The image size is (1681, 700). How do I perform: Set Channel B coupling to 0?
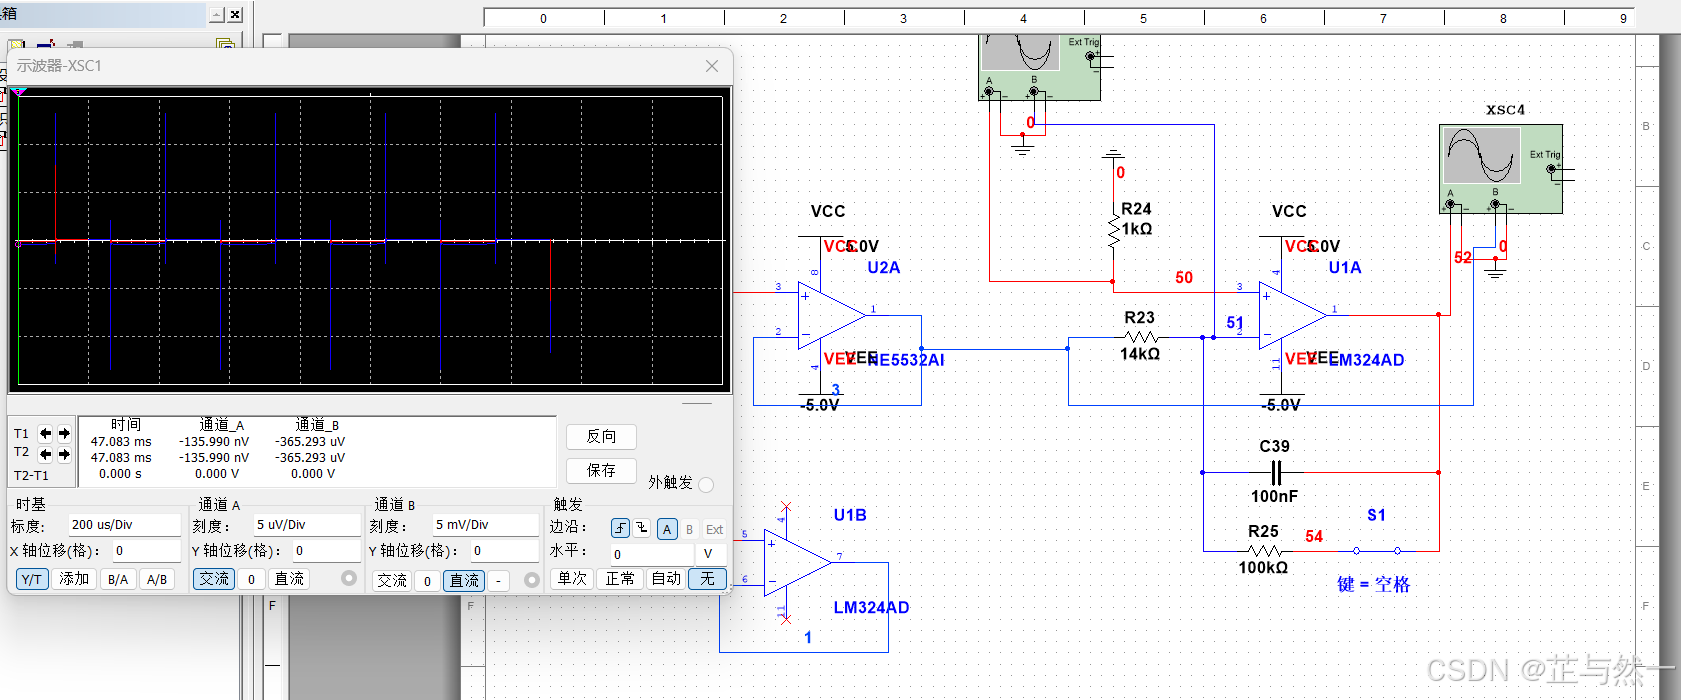(x=428, y=581)
